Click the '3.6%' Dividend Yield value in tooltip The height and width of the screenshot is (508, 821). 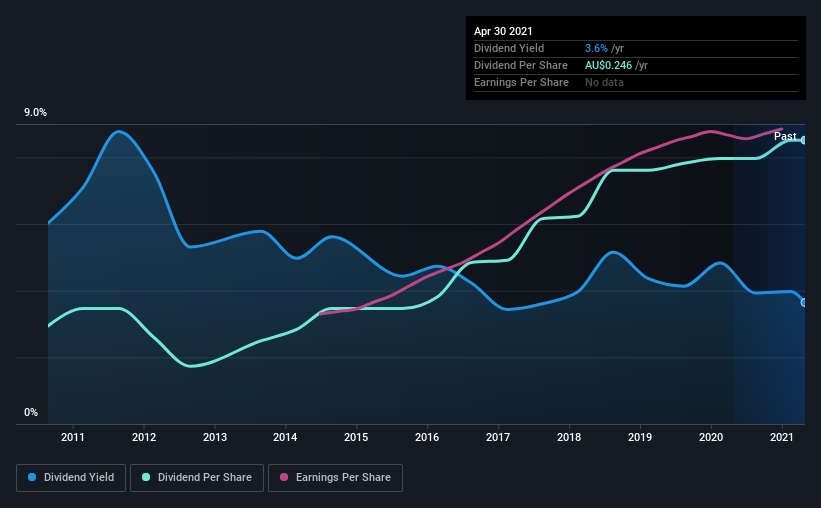pyautogui.click(x=596, y=48)
